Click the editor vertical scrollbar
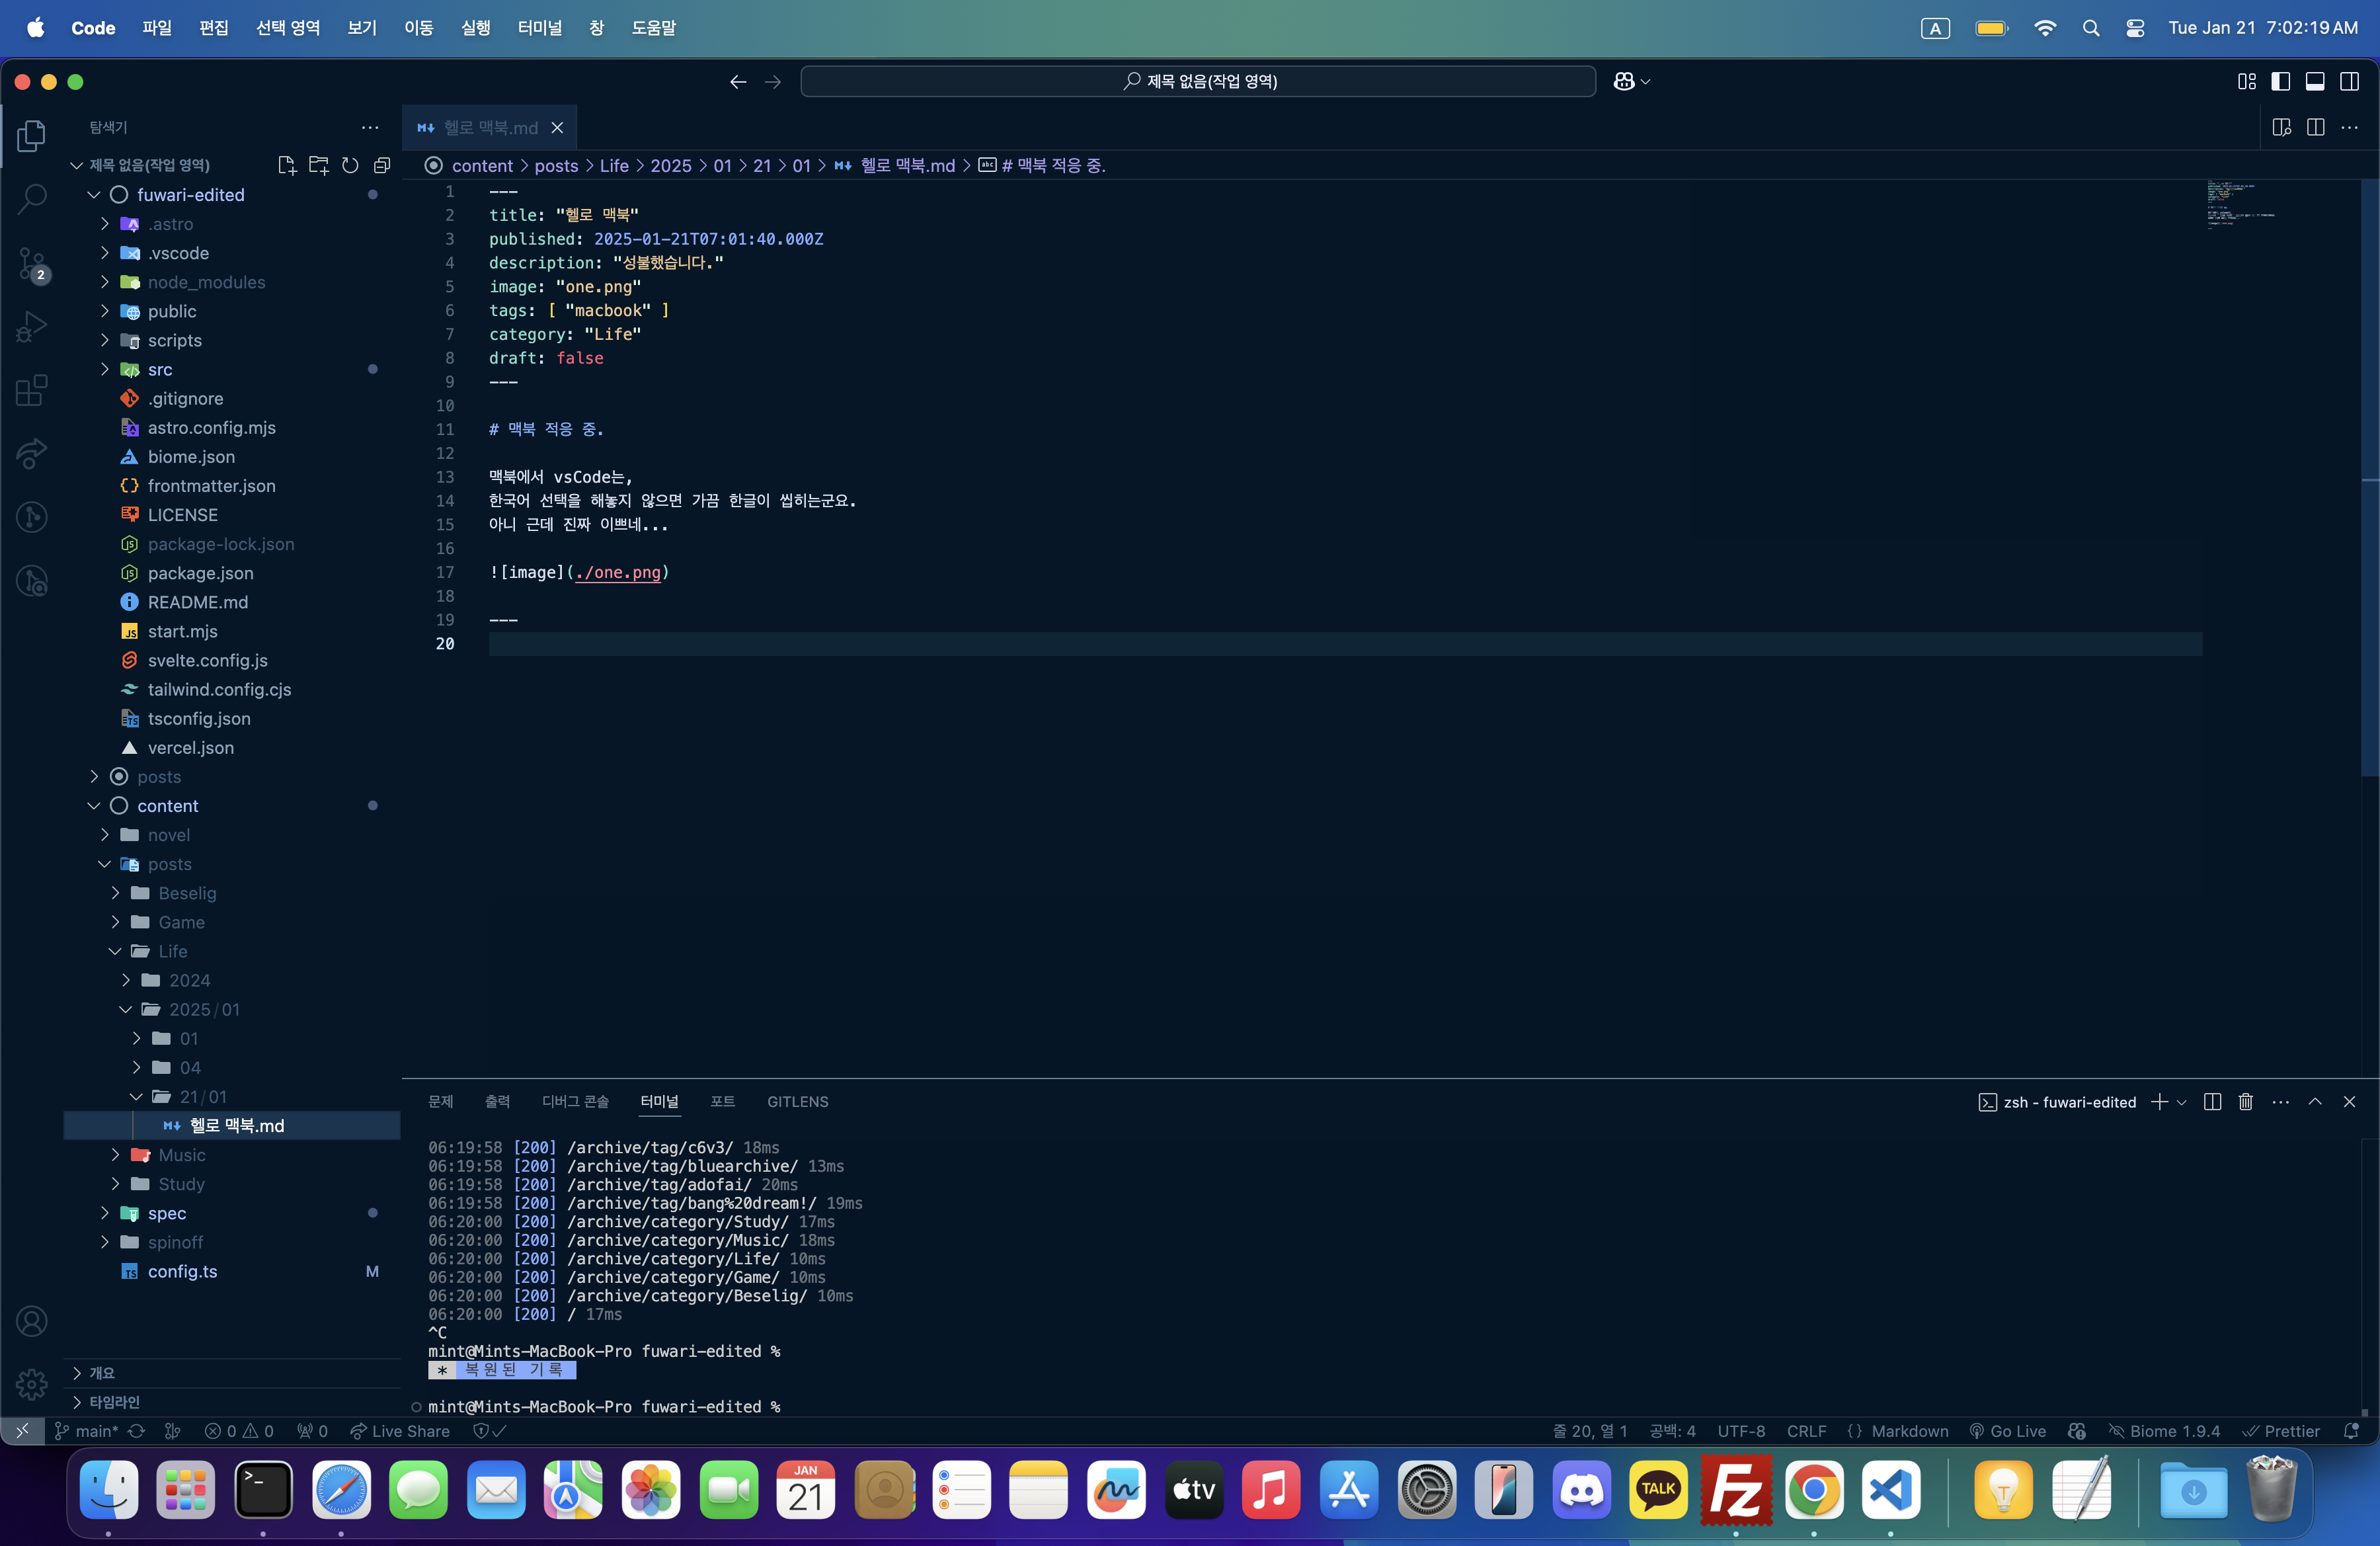2380x1546 pixels. pos(2369,478)
